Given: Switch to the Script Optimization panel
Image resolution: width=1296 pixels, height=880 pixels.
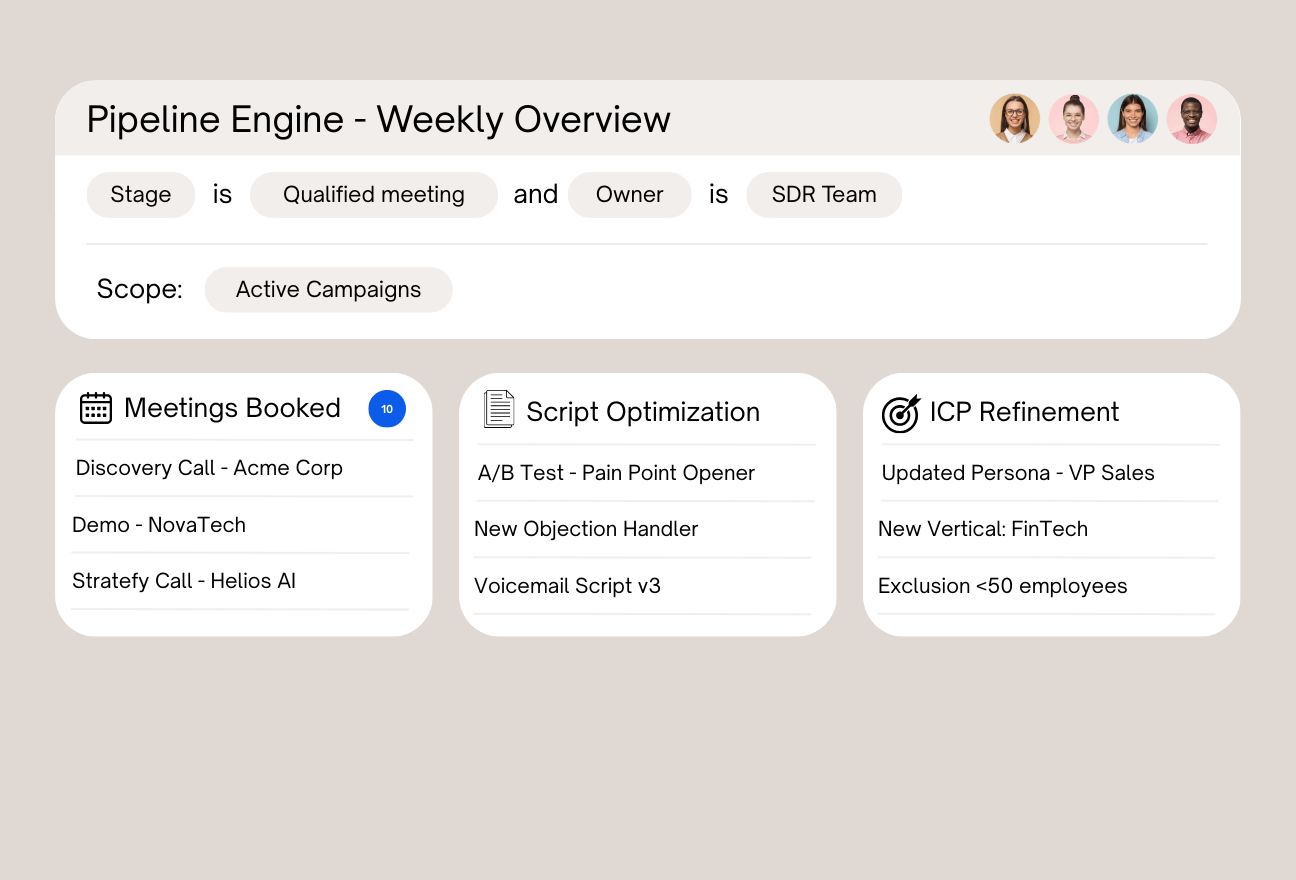Looking at the screenshot, I should click(642, 412).
